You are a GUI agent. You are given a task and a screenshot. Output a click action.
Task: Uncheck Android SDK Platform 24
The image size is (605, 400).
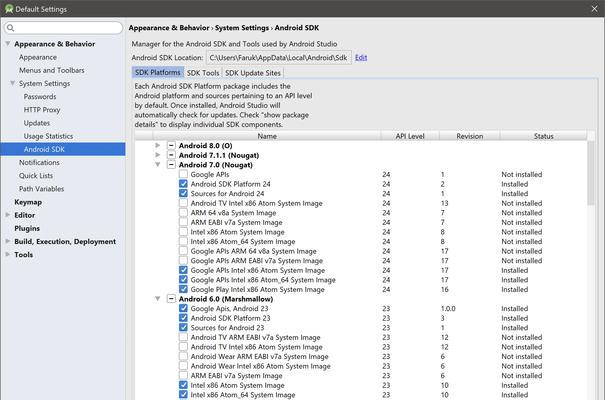(x=183, y=184)
